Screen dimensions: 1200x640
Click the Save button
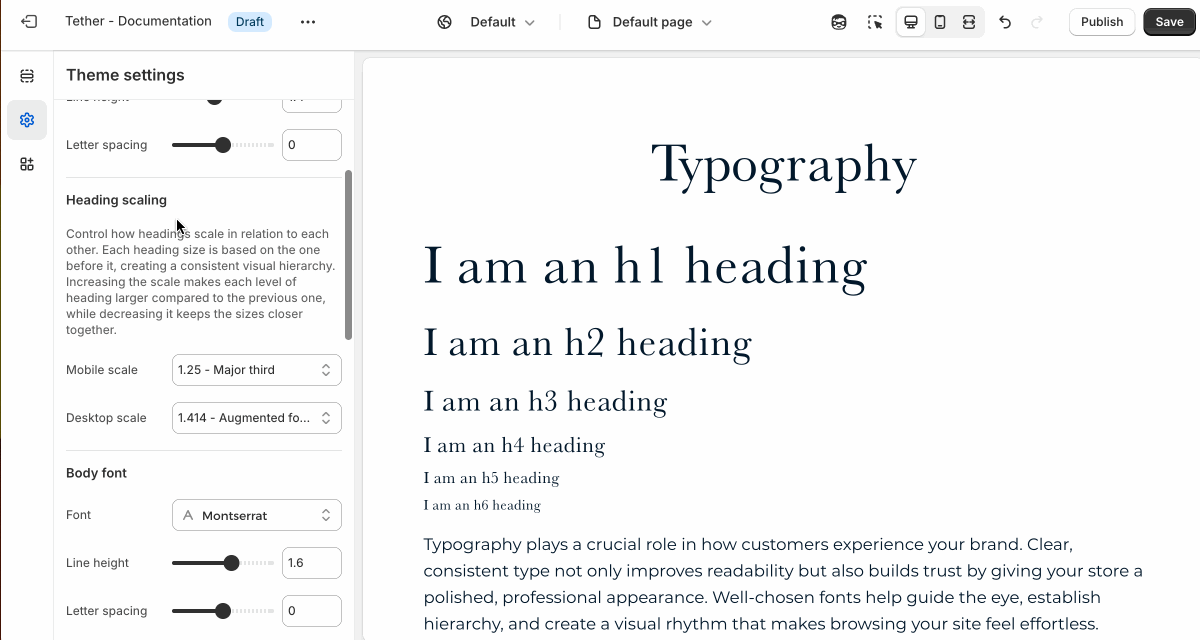[x=1169, y=22]
